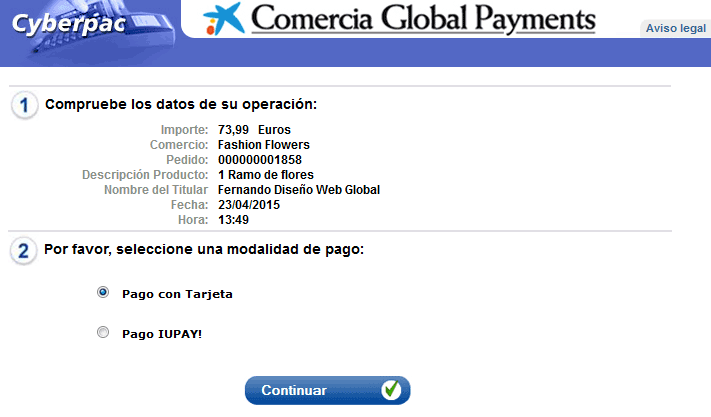711x417 pixels.
Task: Click the merchant name Fashion Flowers
Action: [x=263, y=145]
